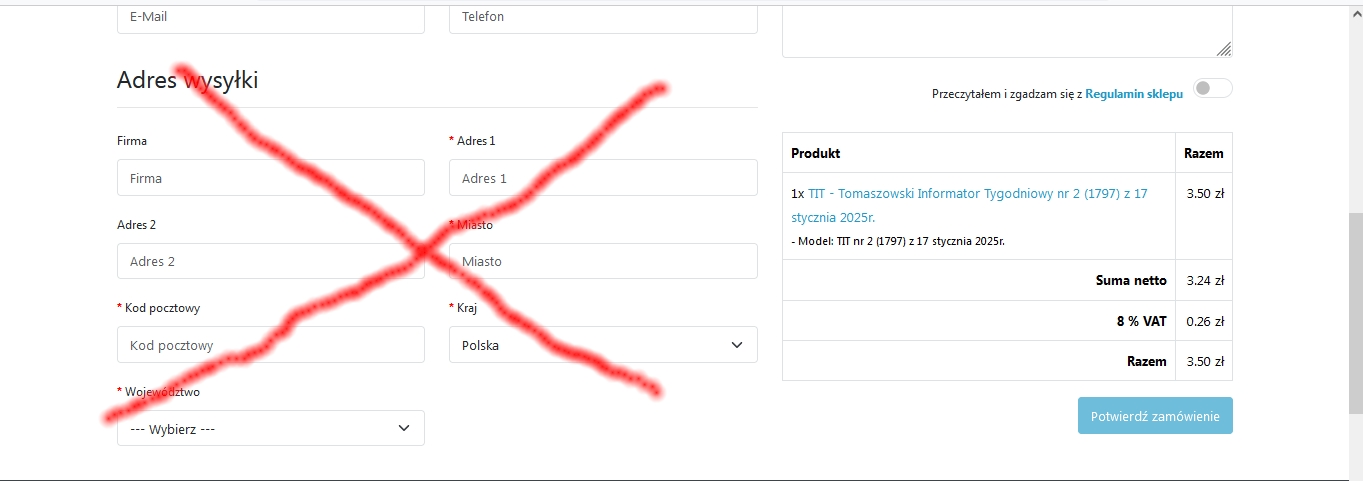Viewport: 1363px width, 481px height.
Task: Click the scrollbar track below the thumb
Action: tap(1355, 445)
